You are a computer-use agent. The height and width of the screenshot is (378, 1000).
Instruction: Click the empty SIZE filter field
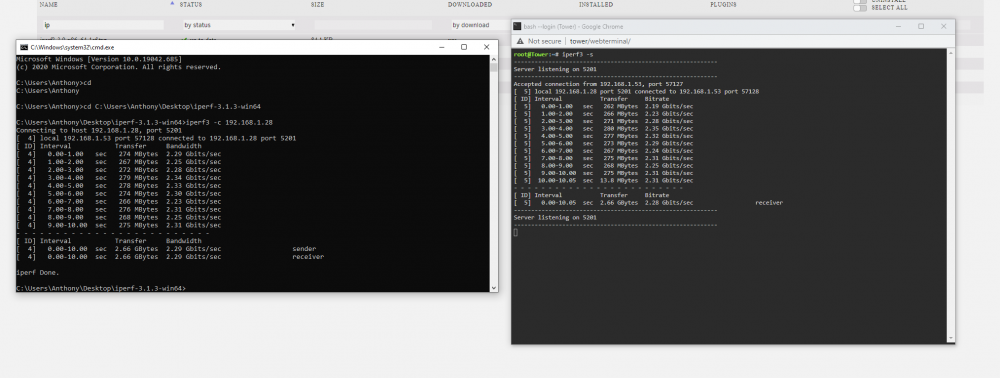click(x=373, y=25)
